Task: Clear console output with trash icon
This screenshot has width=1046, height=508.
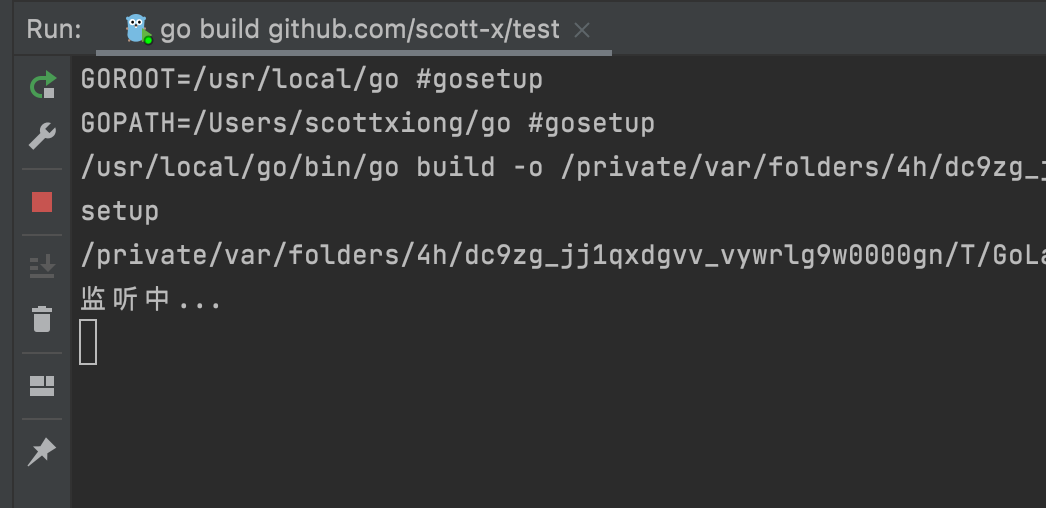Action: pyautogui.click(x=42, y=319)
